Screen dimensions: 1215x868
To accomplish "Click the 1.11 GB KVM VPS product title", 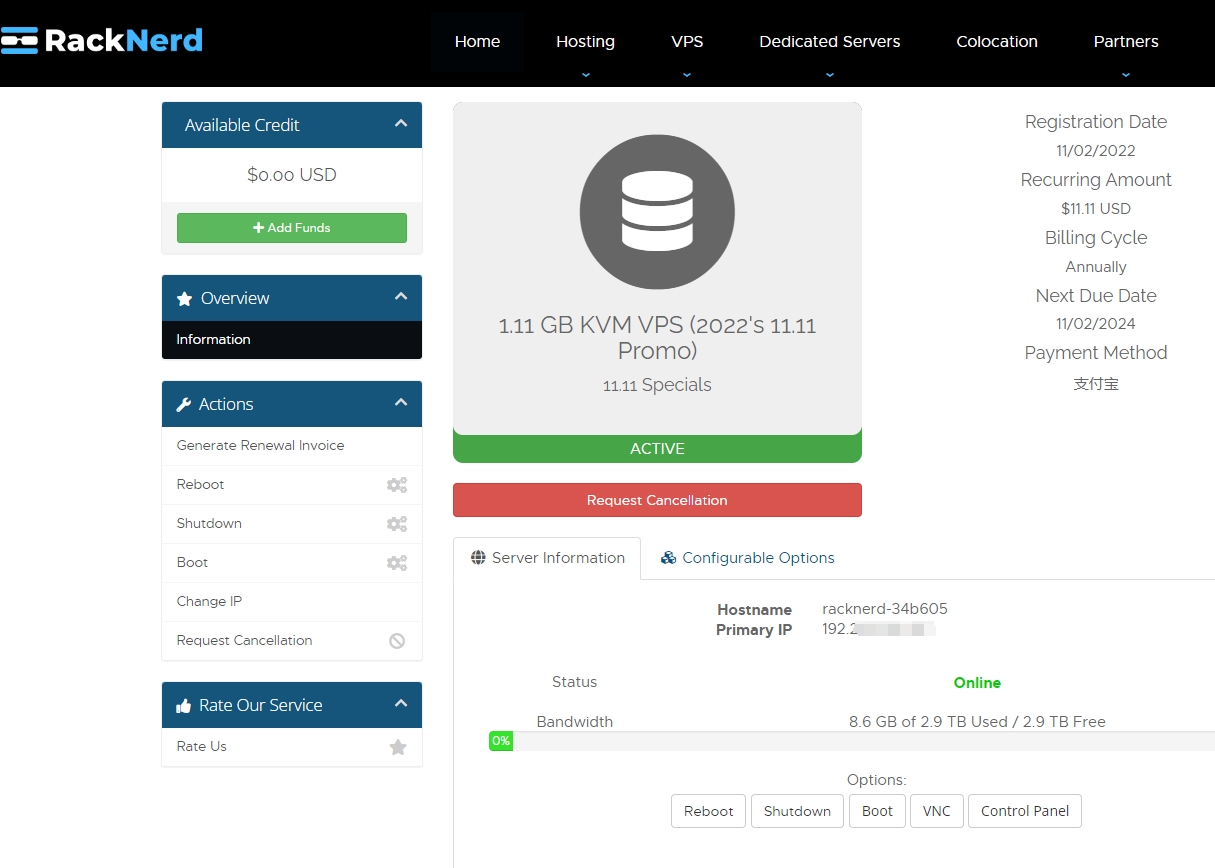I will 657,338.
